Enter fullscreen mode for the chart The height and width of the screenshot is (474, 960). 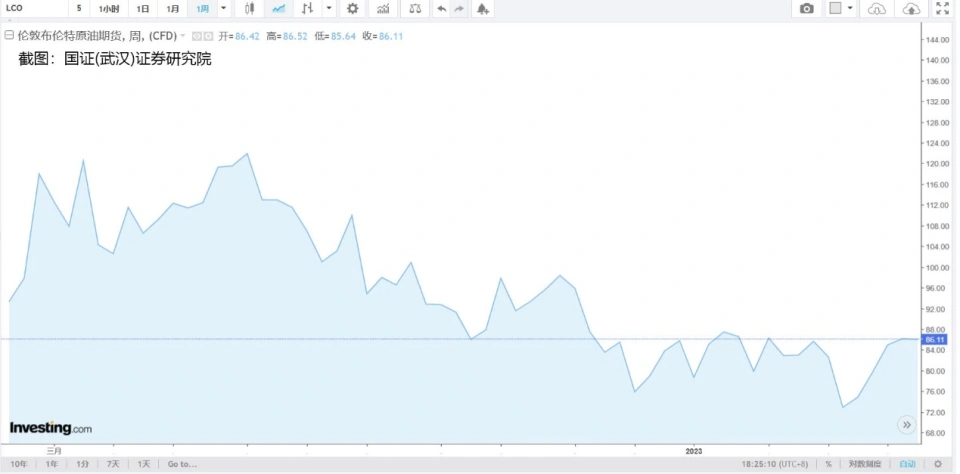(941, 9)
